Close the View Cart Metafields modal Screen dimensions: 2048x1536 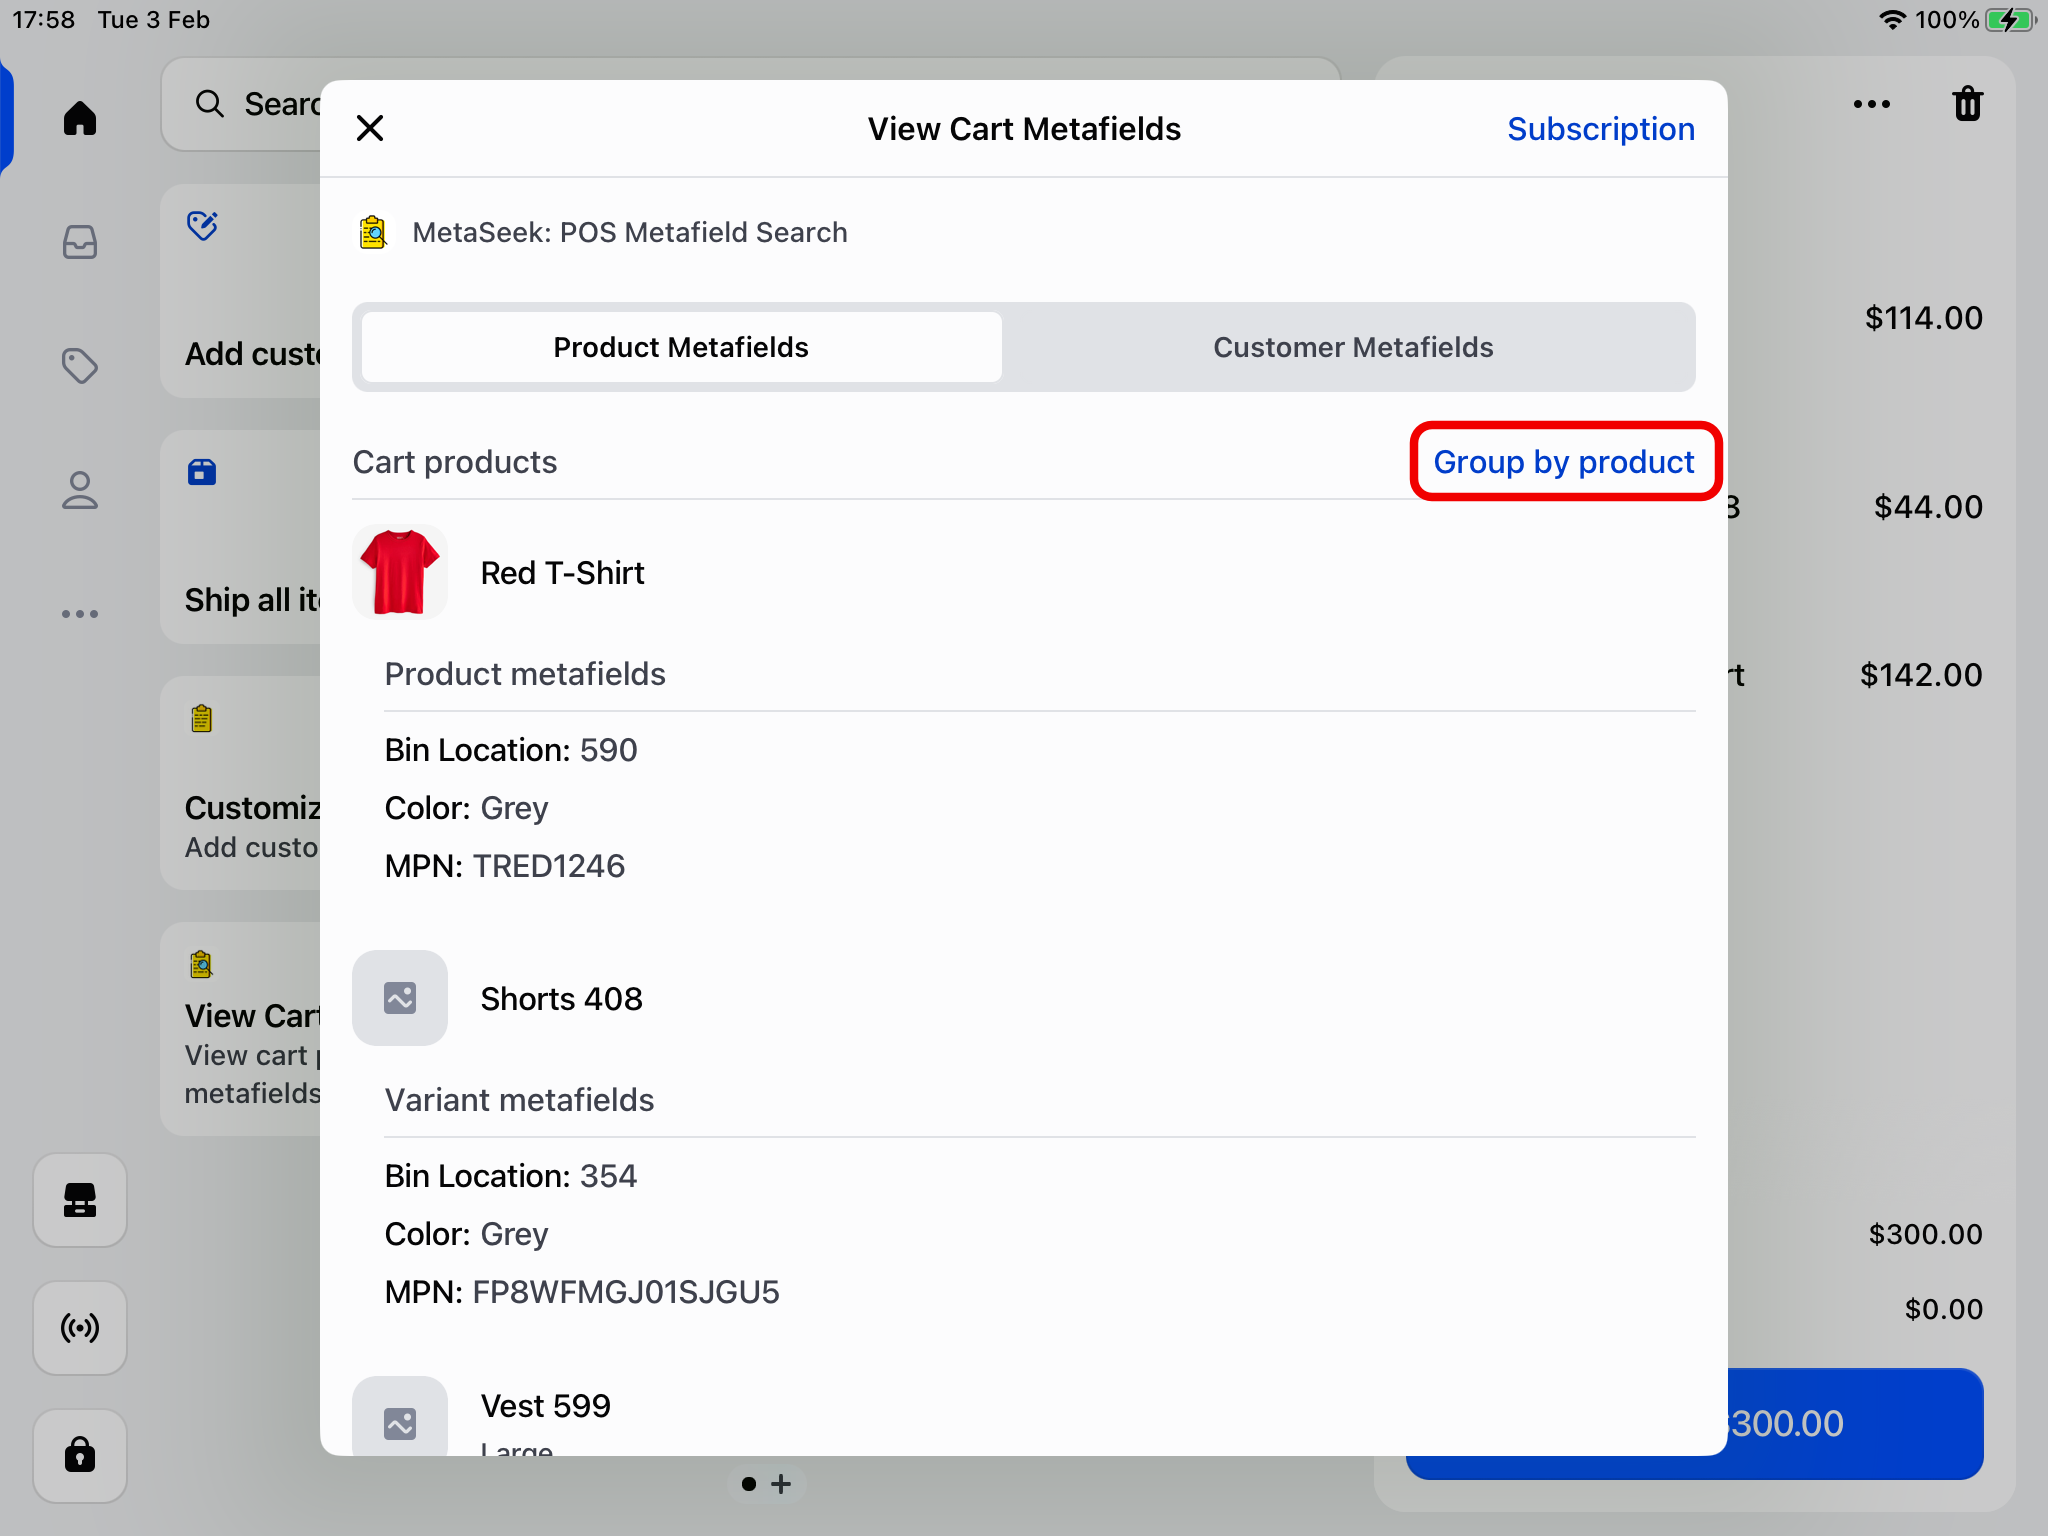coord(370,128)
